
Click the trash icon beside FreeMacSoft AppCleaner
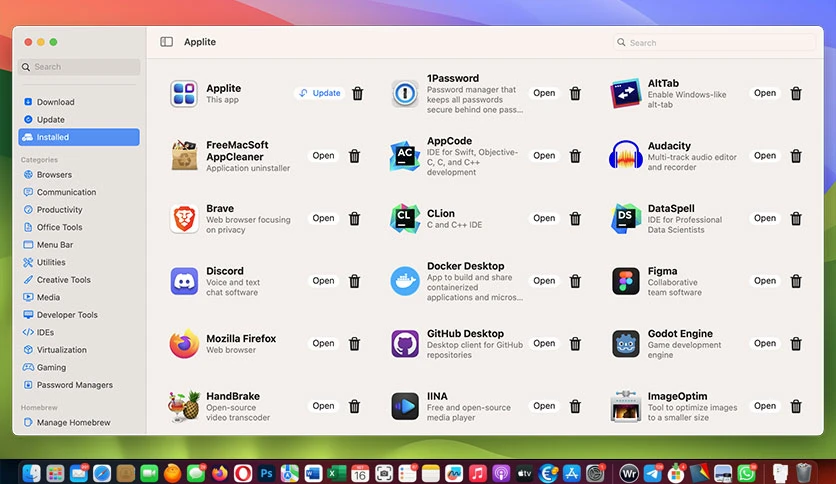(x=355, y=156)
